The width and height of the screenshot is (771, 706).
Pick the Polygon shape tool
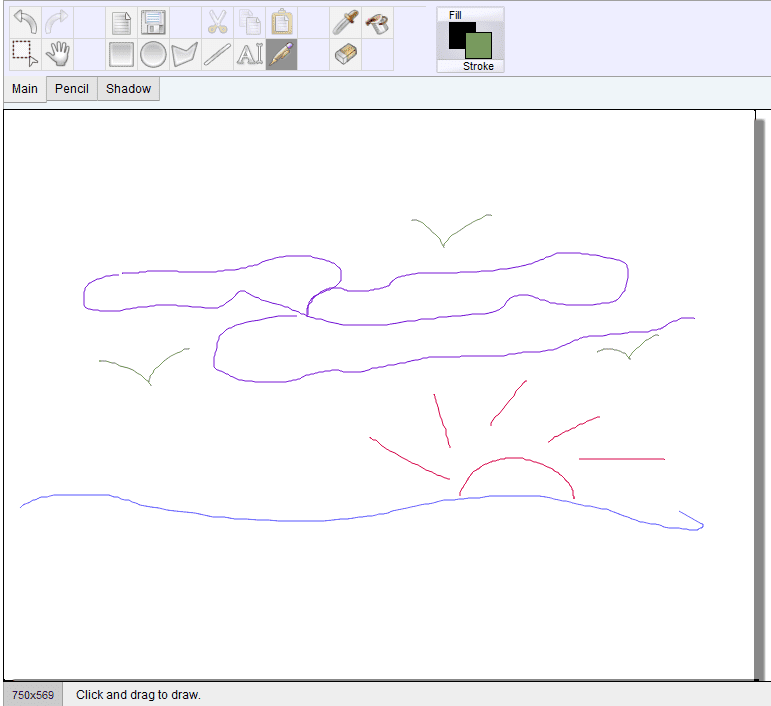click(x=185, y=54)
